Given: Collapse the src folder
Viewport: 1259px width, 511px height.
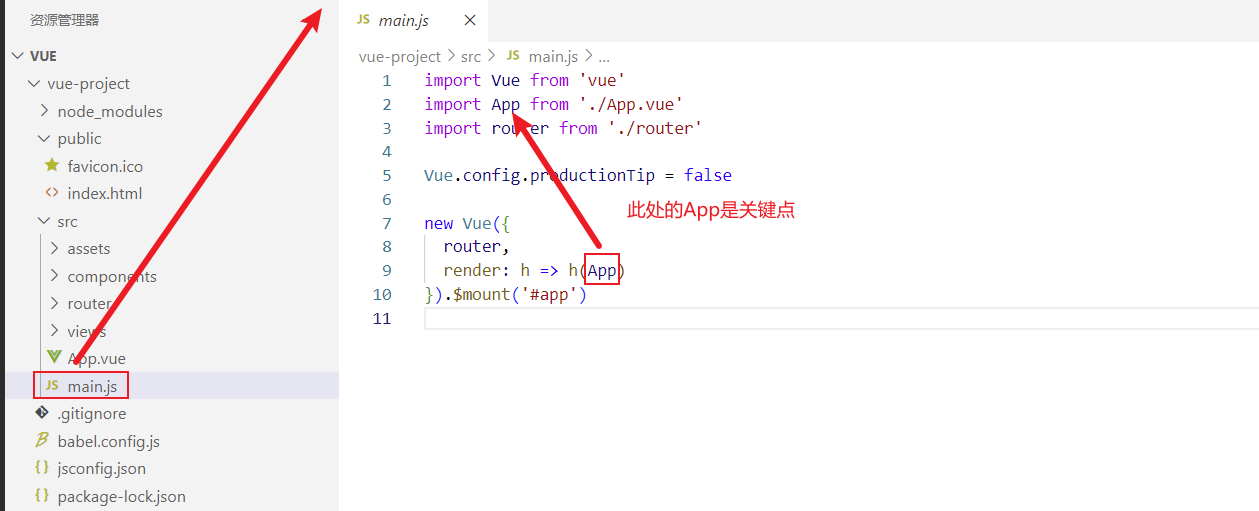Looking at the screenshot, I should [x=43, y=222].
